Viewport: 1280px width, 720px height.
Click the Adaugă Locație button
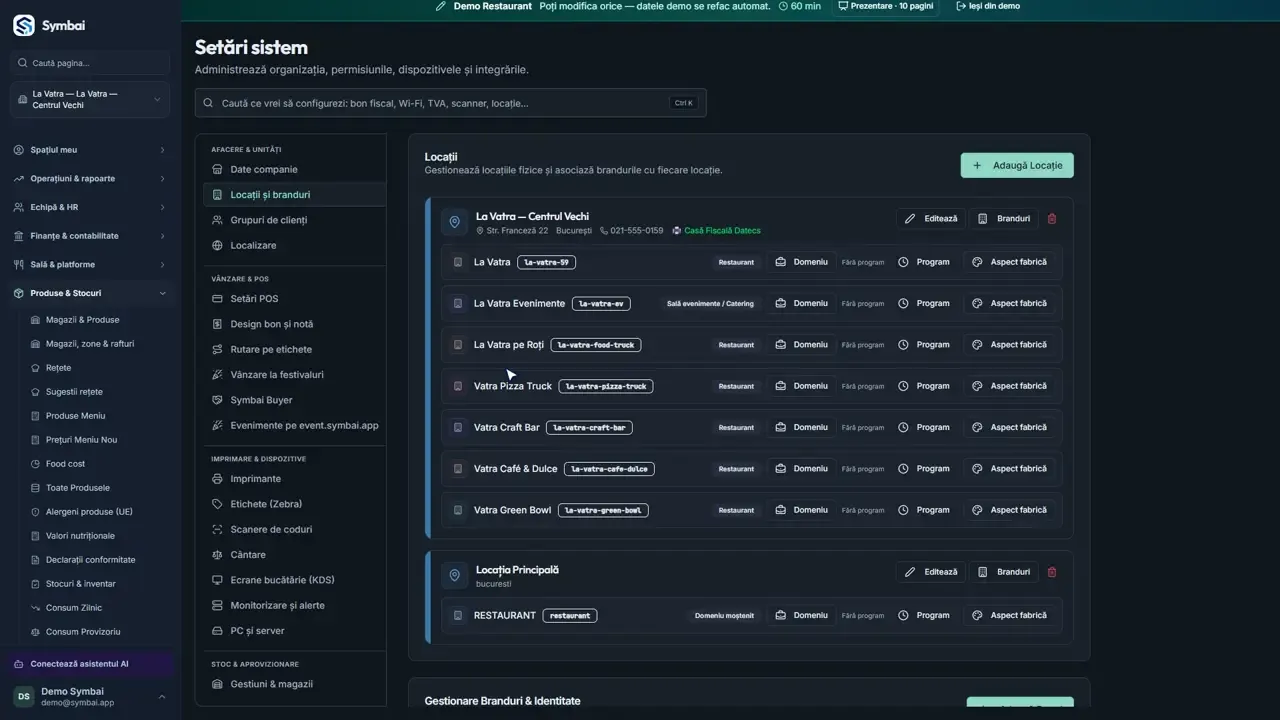[x=1017, y=166]
